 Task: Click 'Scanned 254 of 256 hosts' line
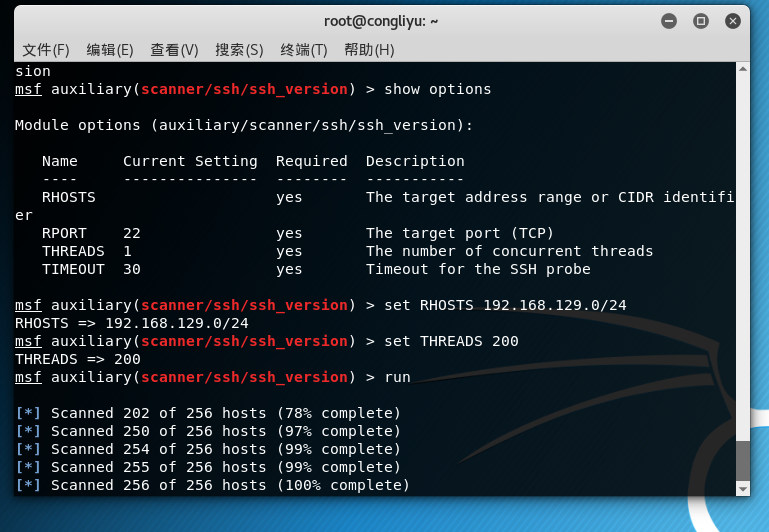click(208, 449)
